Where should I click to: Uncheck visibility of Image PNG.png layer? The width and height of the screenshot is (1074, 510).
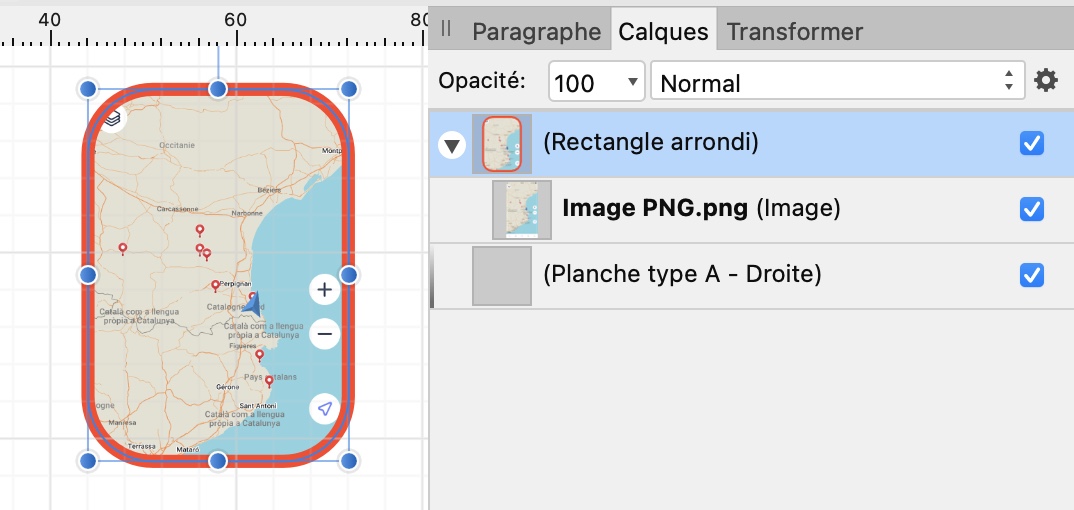(1032, 209)
